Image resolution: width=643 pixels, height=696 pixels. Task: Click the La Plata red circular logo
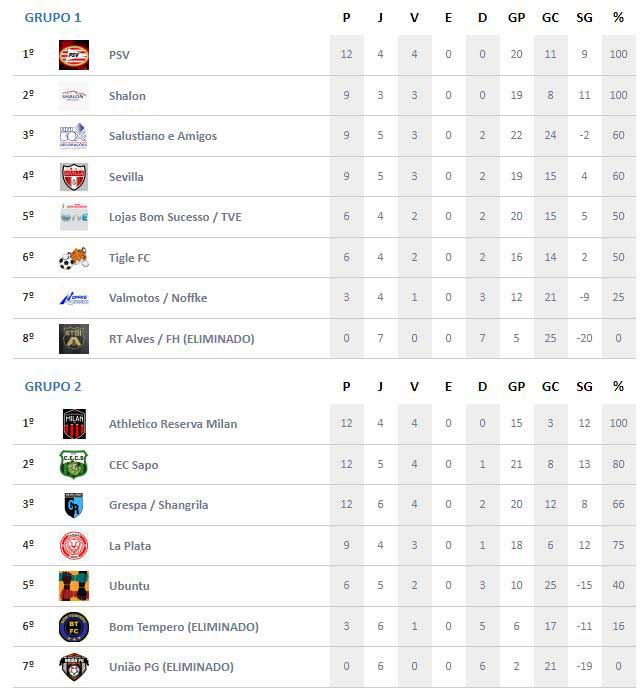point(74,546)
